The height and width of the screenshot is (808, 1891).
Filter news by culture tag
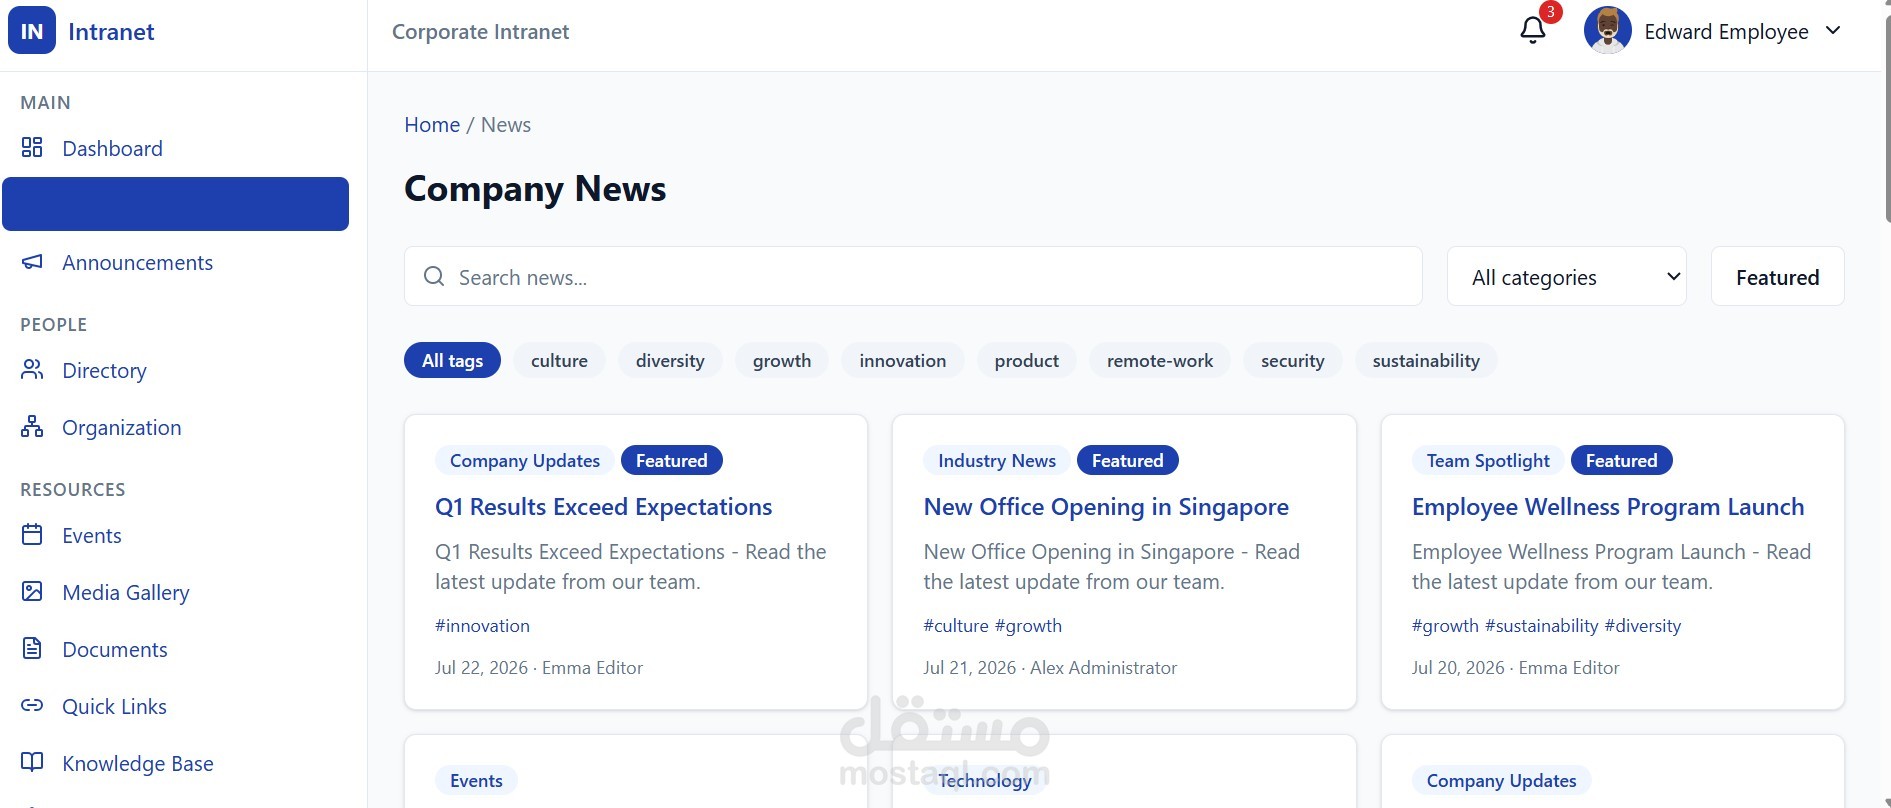coord(559,361)
